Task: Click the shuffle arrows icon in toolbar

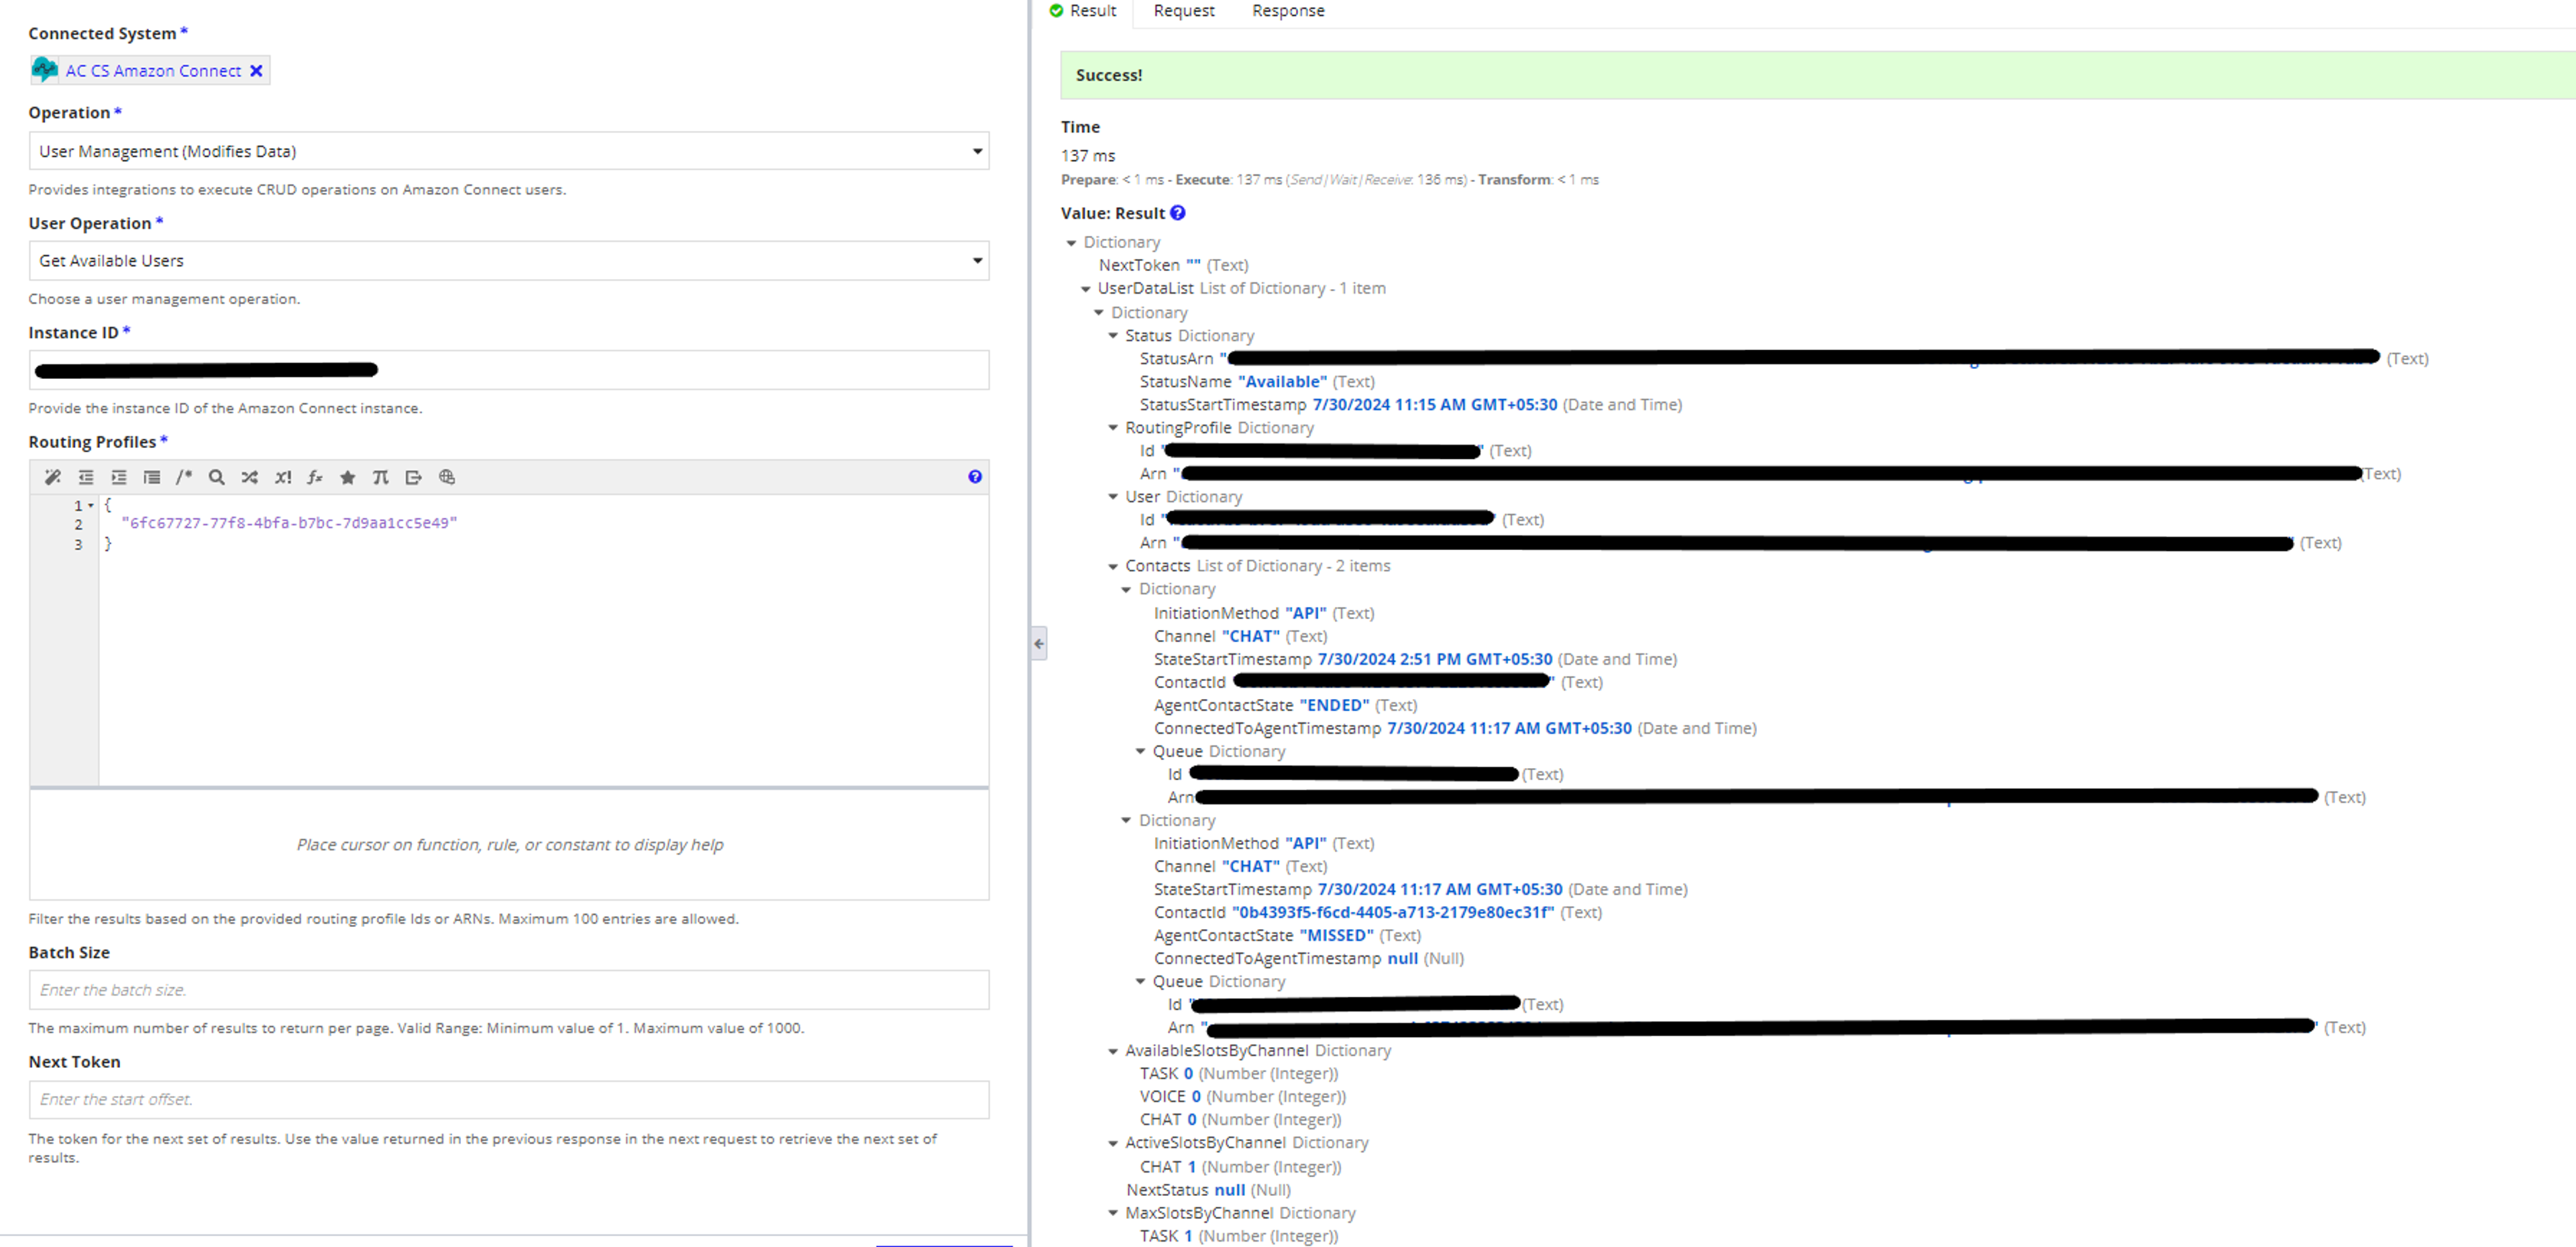Action: point(249,477)
